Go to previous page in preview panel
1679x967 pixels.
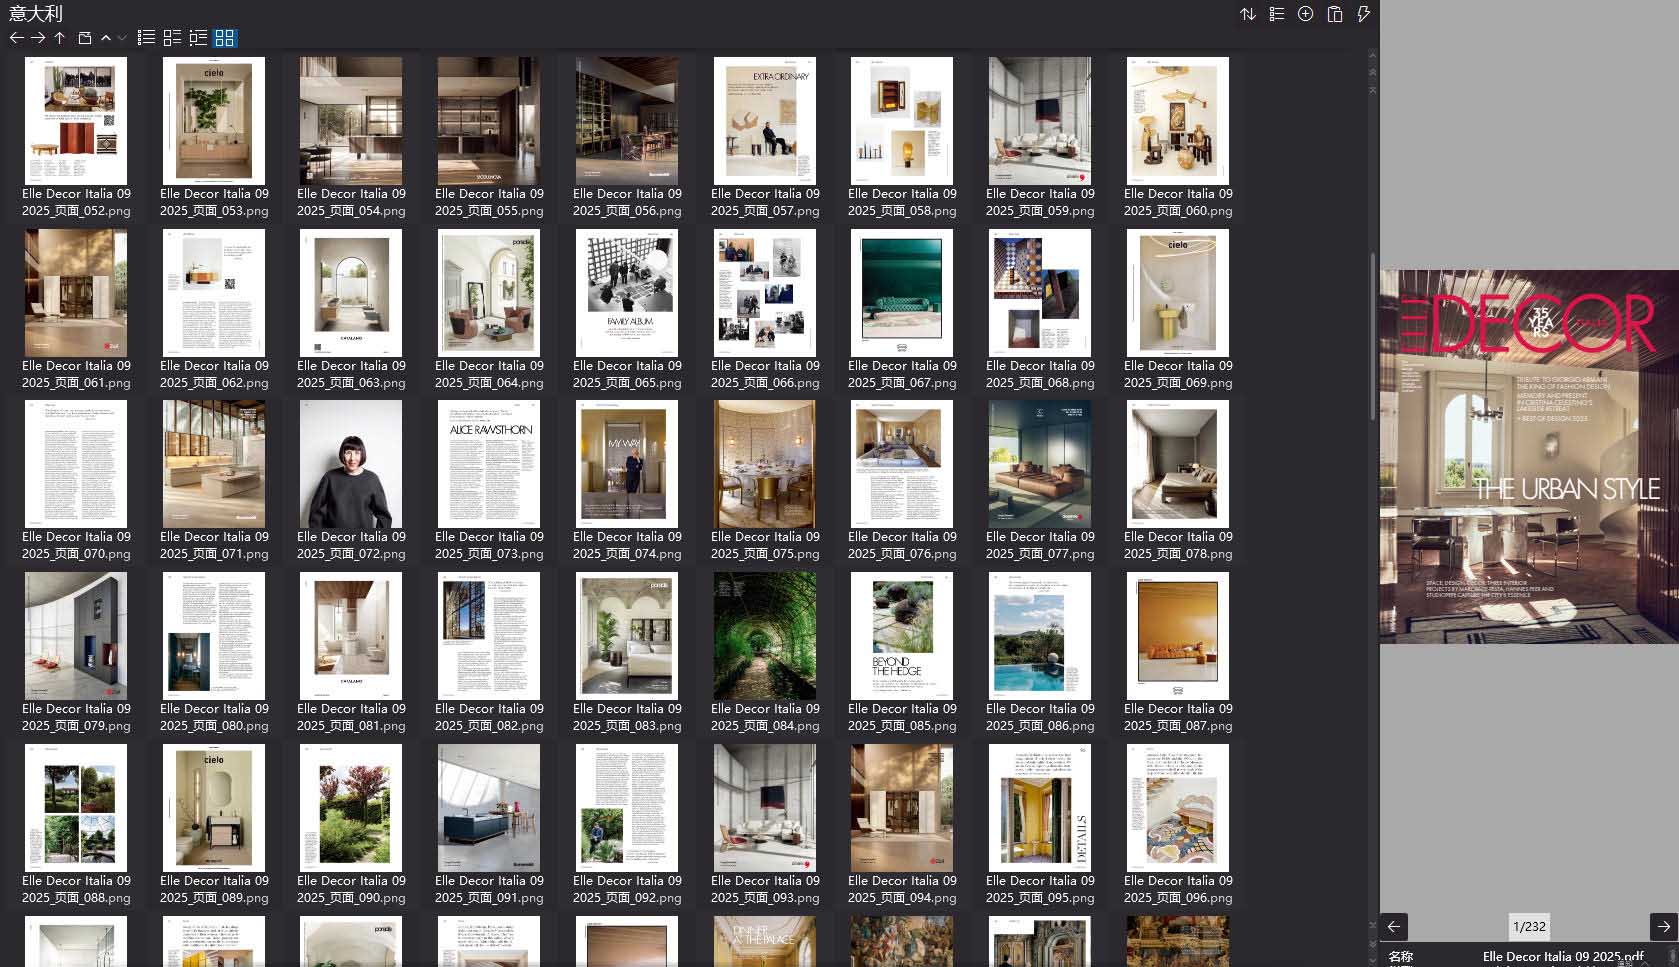tap(1394, 926)
